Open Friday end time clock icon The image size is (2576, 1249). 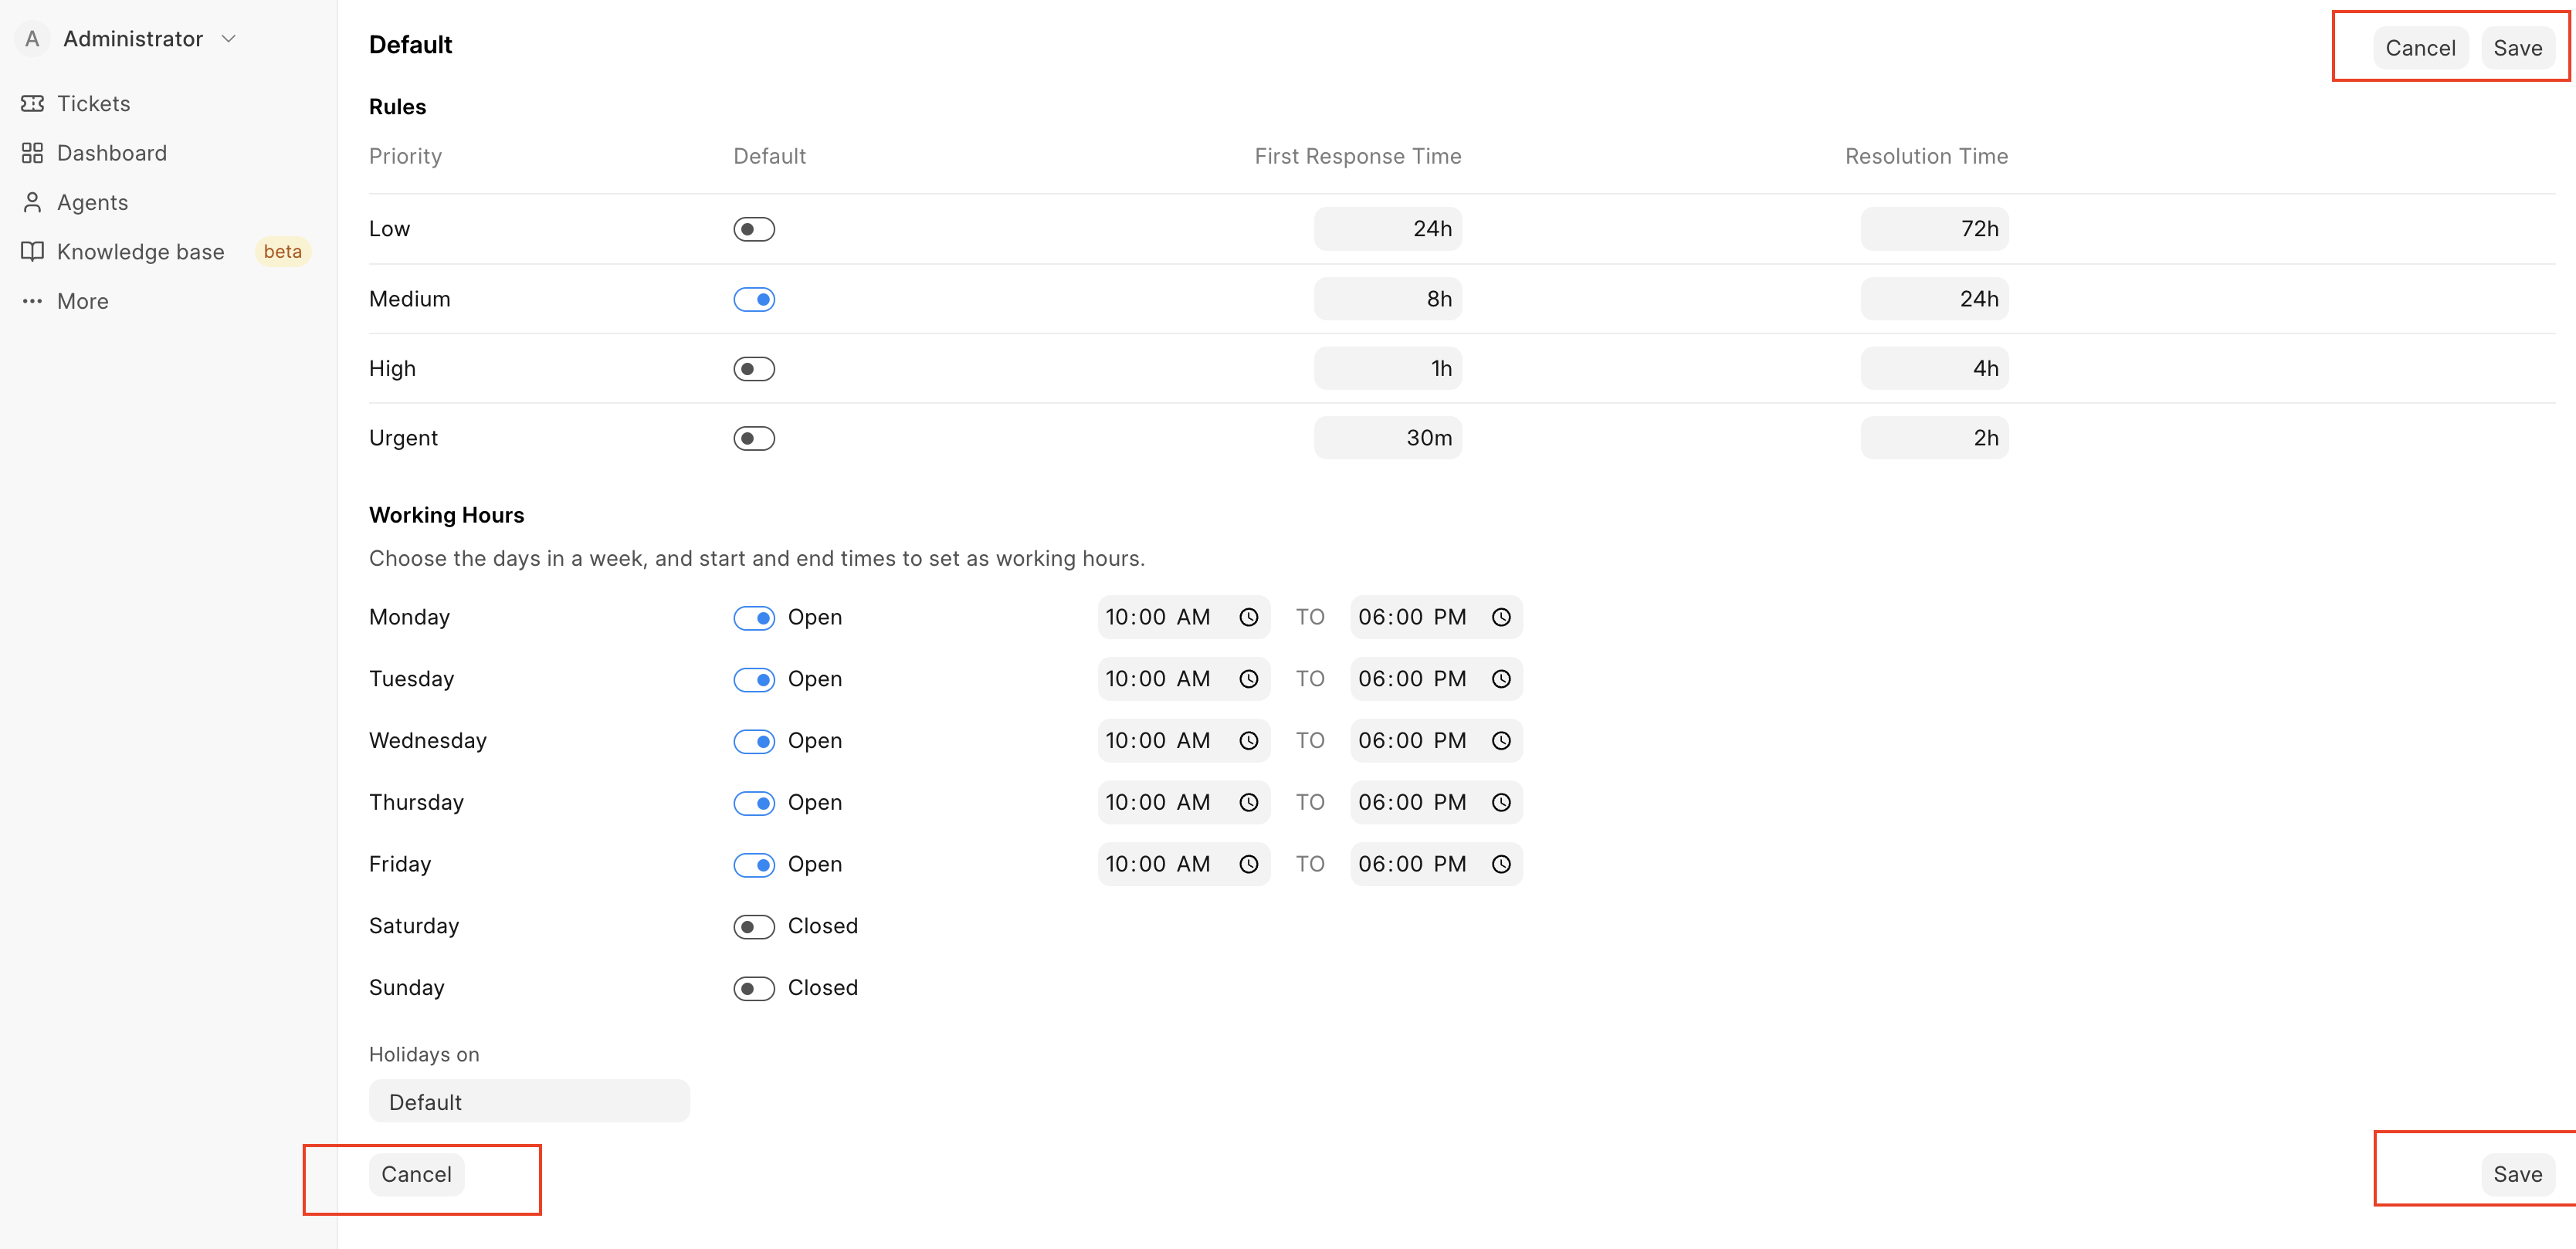pos(1501,864)
